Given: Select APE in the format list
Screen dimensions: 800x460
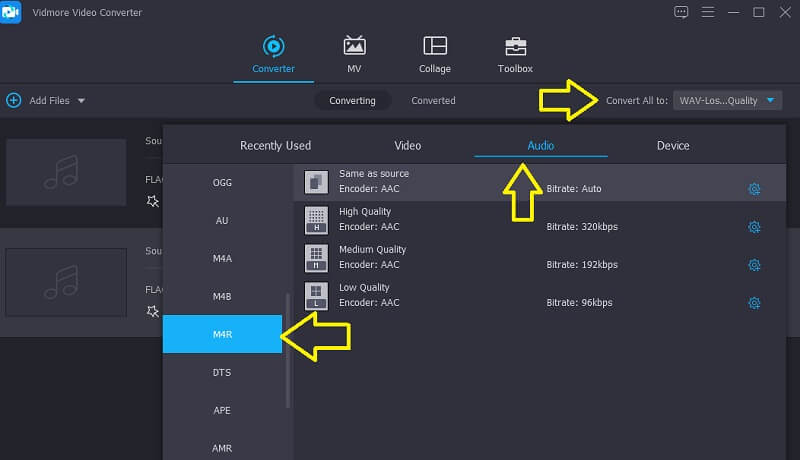Looking at the screenshot, I should click(222, 410).
